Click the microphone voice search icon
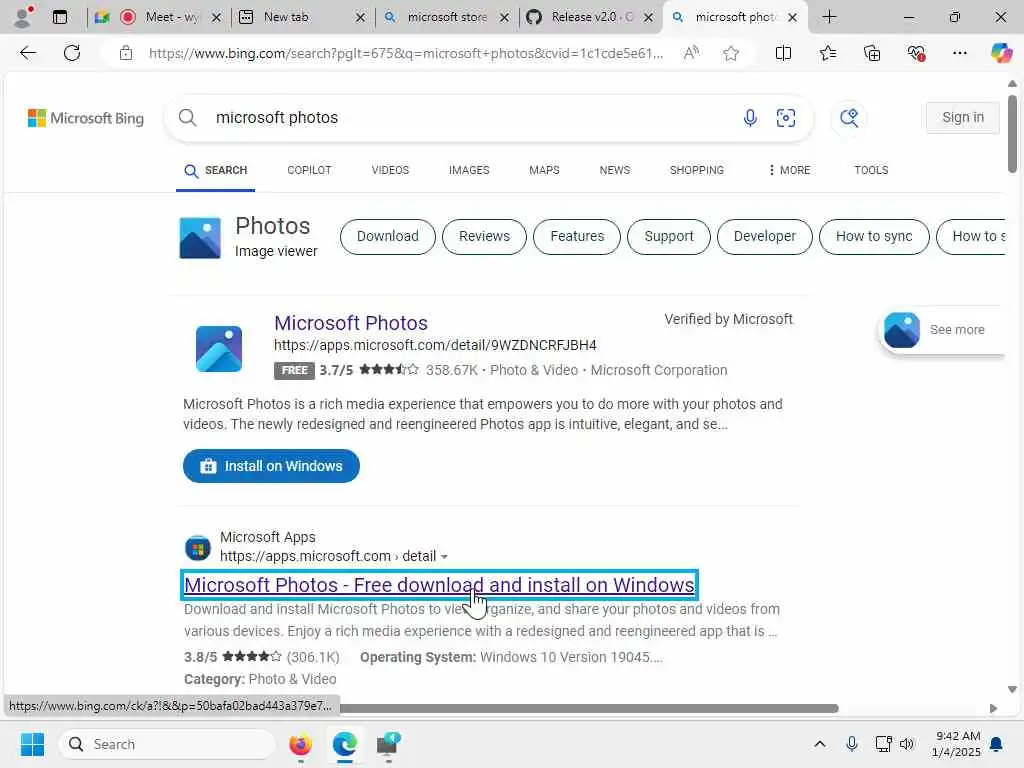Viewport: 1024px width, 768px height. [750, 118]
